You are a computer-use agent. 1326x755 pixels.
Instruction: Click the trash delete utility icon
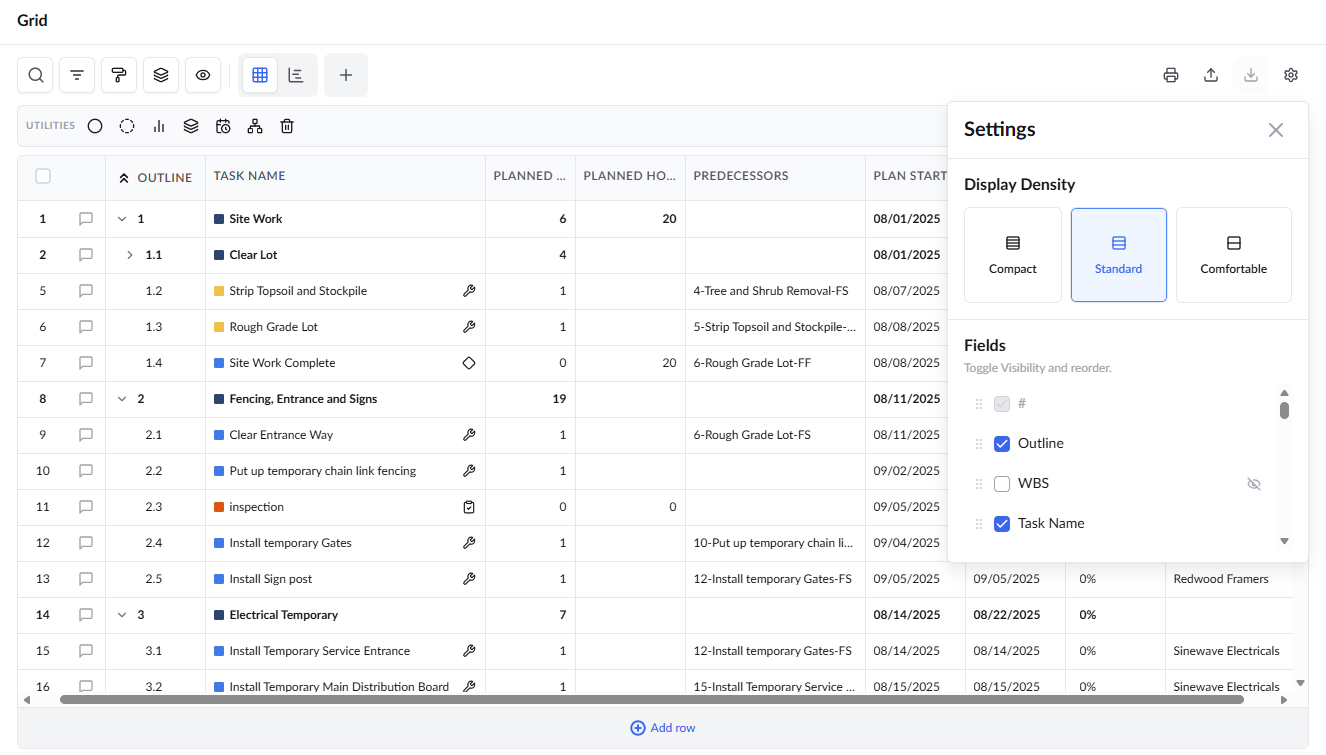tap(287, 126)
